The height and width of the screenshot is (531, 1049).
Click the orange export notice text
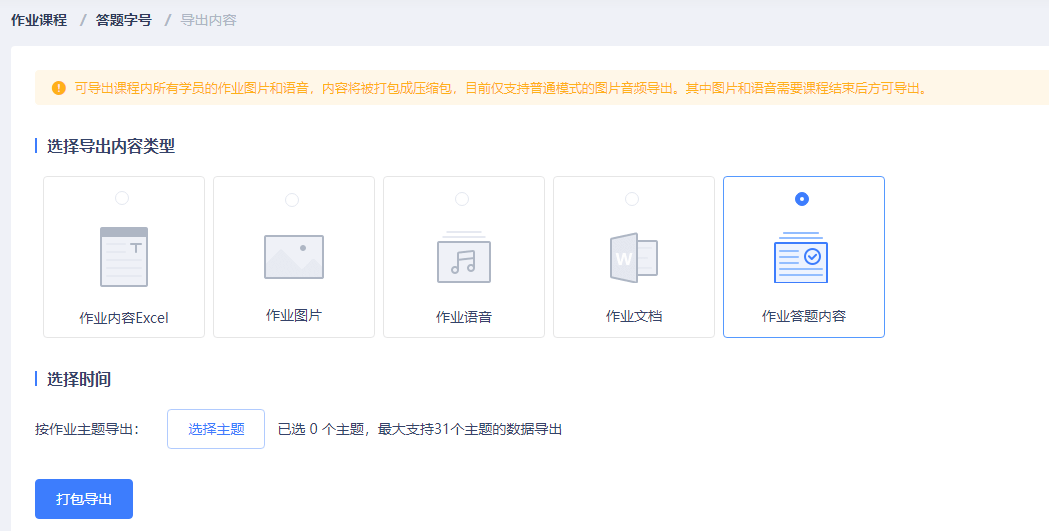point(502,88)
